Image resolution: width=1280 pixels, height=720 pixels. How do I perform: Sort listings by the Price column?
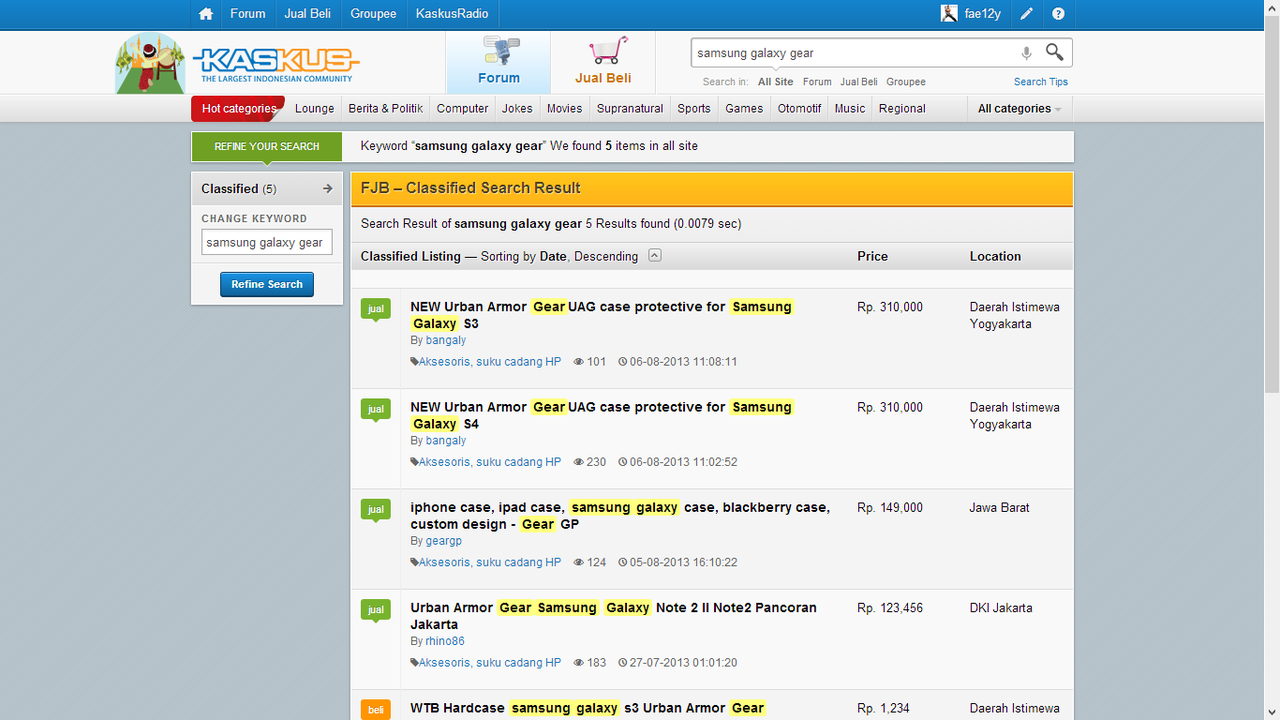[x=872, y=256]
